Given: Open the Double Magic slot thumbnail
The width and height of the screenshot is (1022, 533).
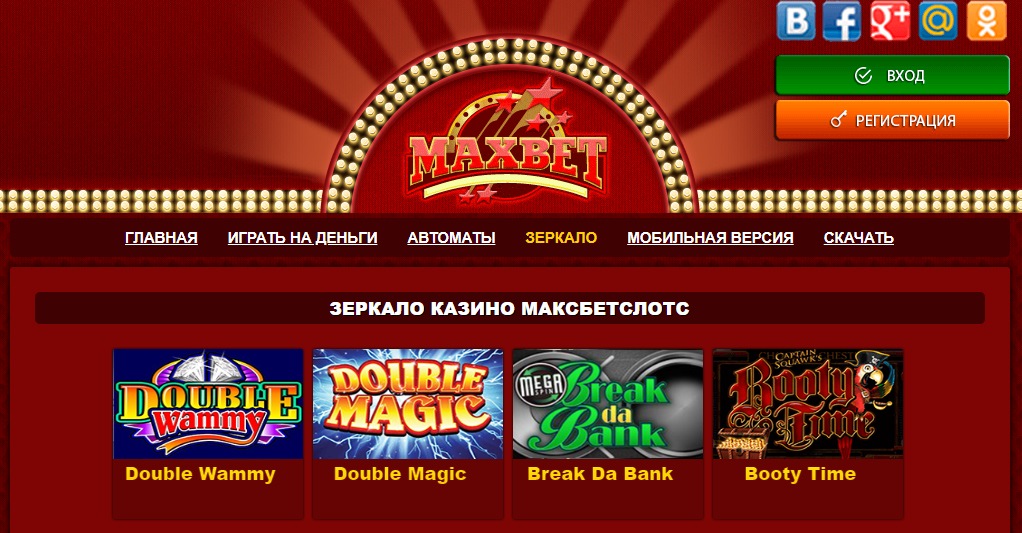Looking at the screenshot, I should pos(408,404).
